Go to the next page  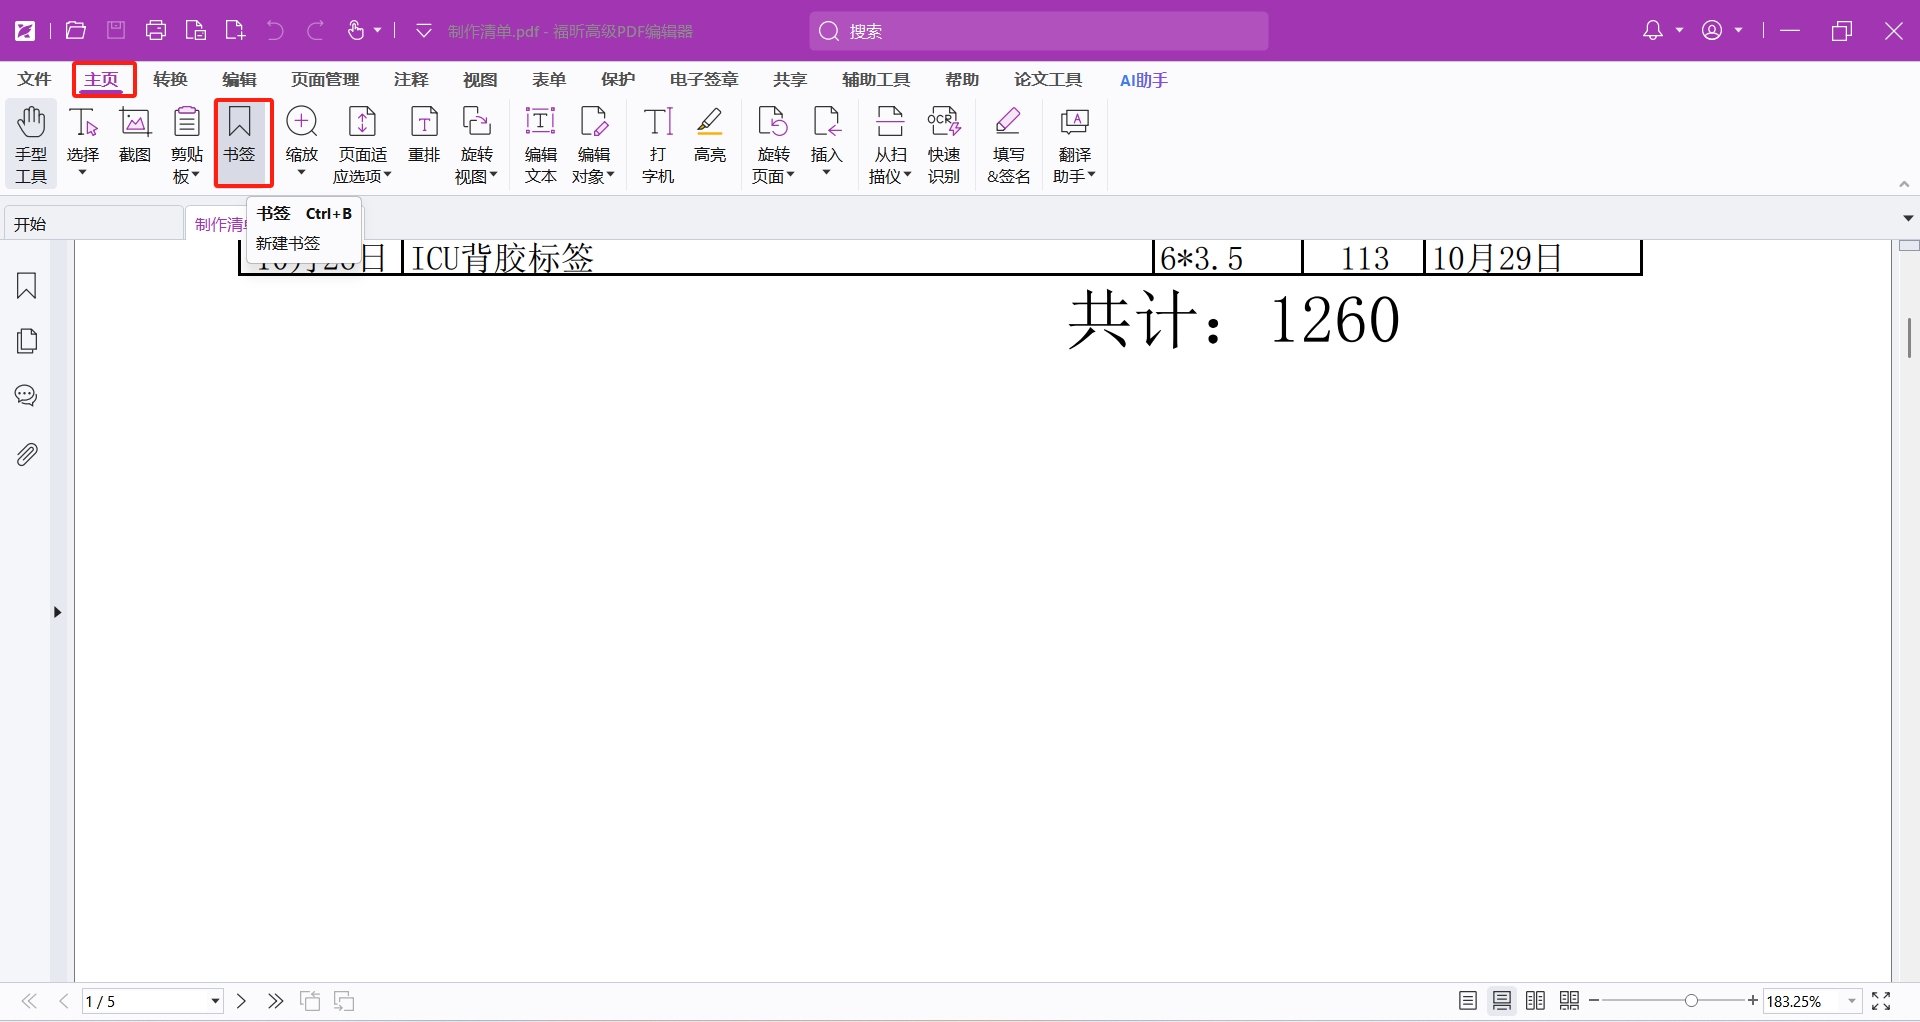point(241,1001)
